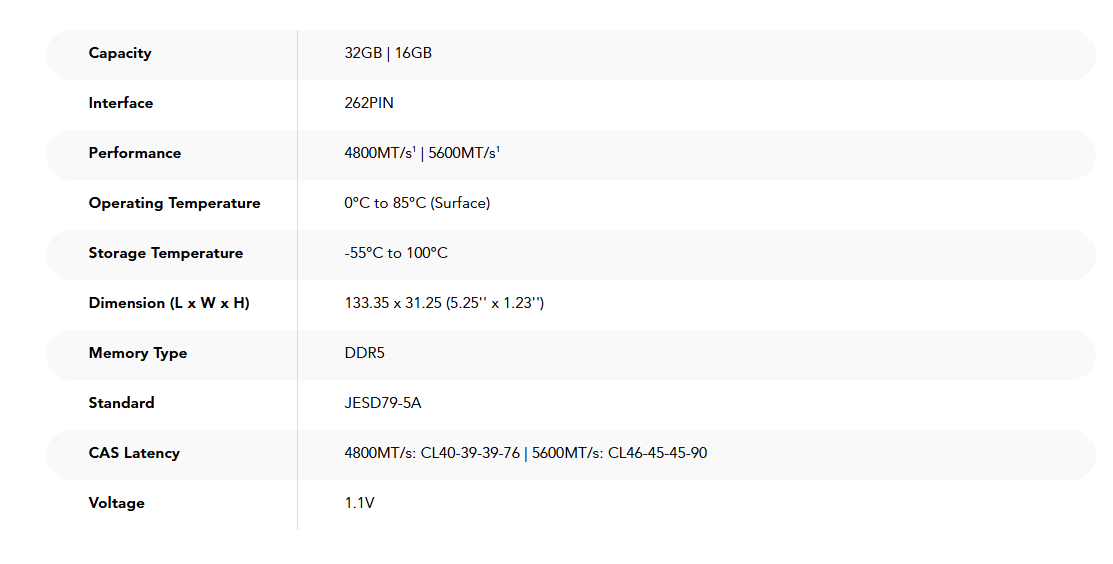
Task: Click the Storage Temperature label
Action: pos(166,253)
